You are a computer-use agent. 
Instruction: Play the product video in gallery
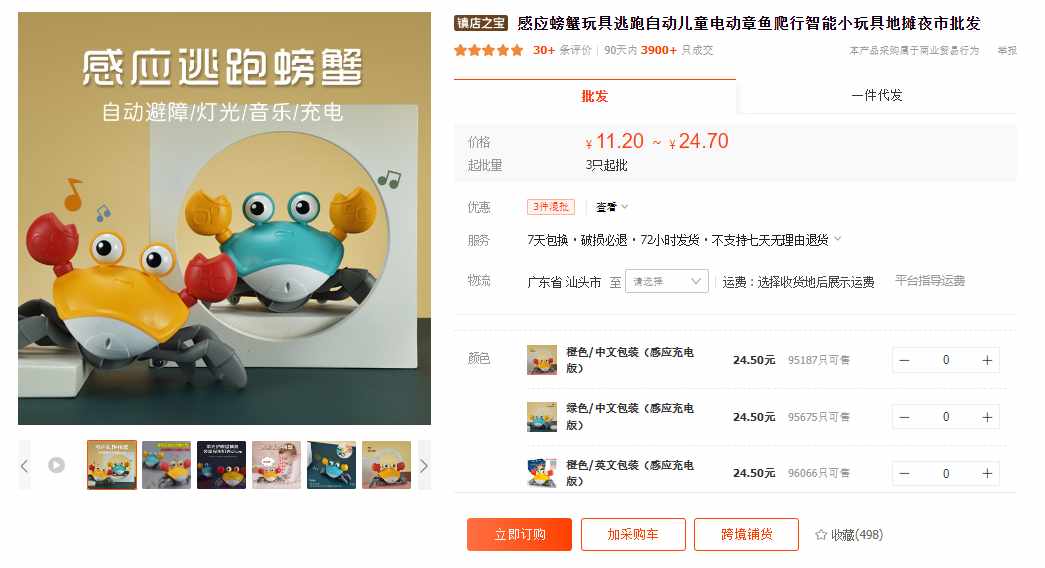pos(57,465)
